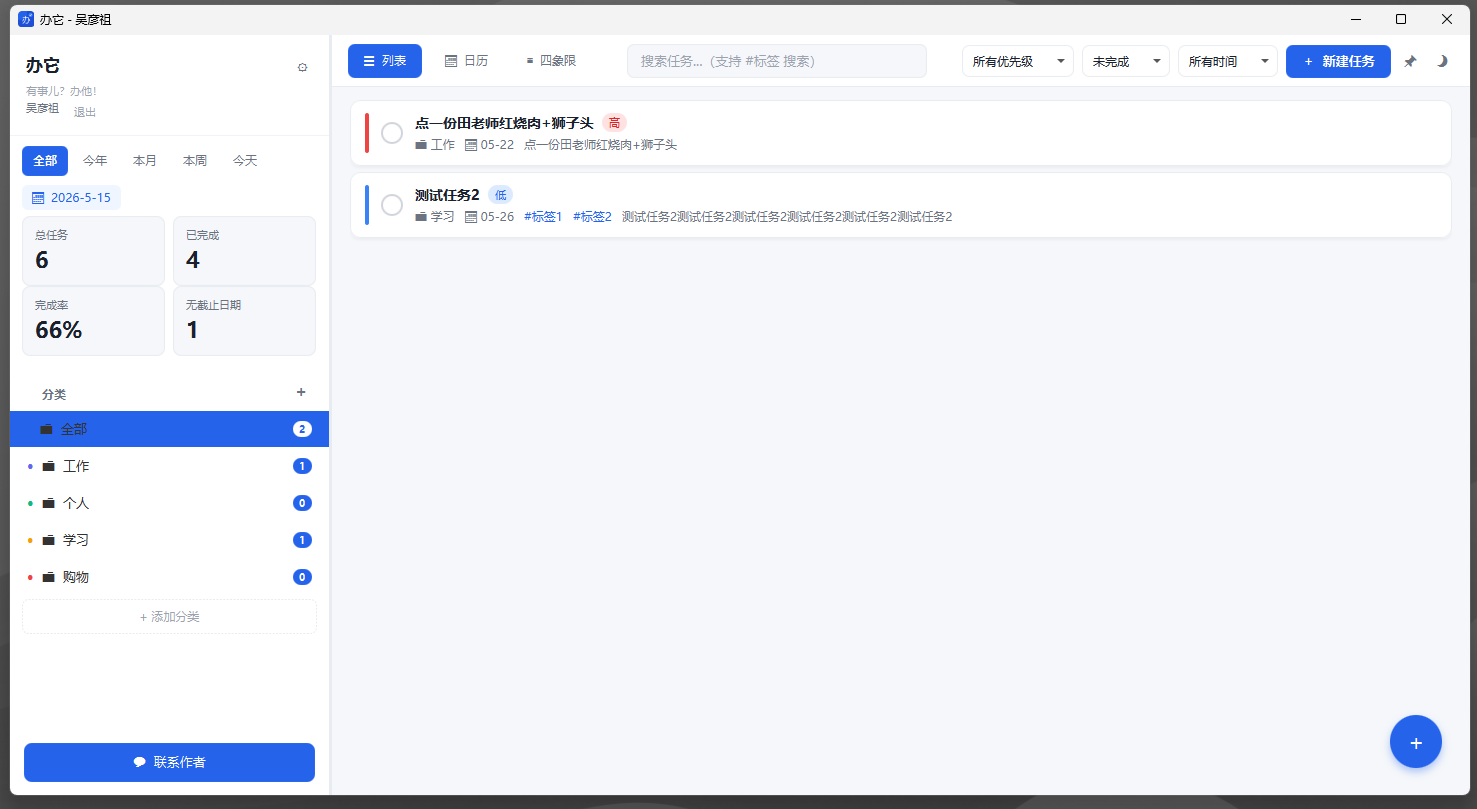Screen dimensions: 1477x809
Task: Open the 所有时间 time dropdown
Action: [1228, 61]
